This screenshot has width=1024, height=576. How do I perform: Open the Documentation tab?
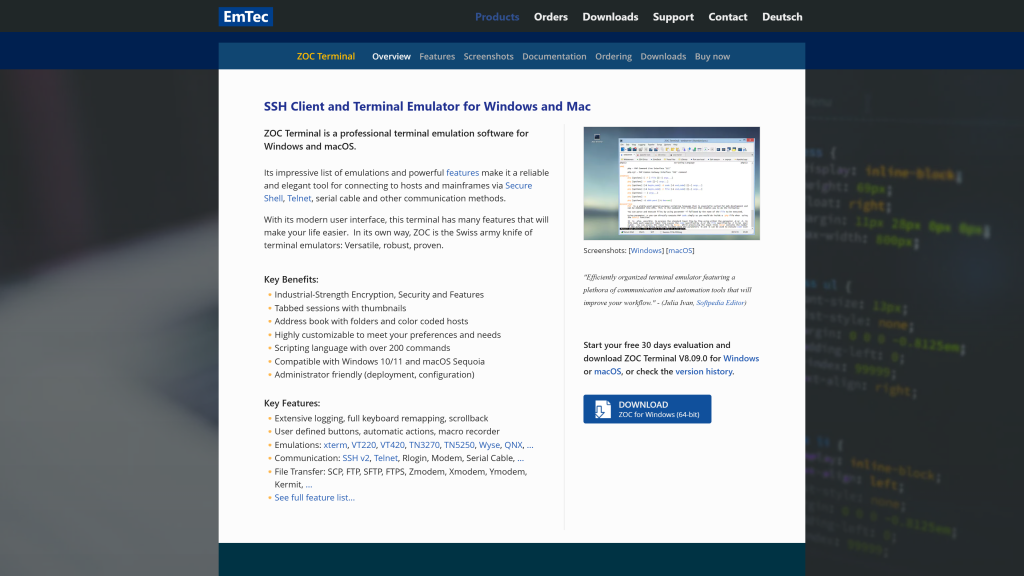[554, 56]
